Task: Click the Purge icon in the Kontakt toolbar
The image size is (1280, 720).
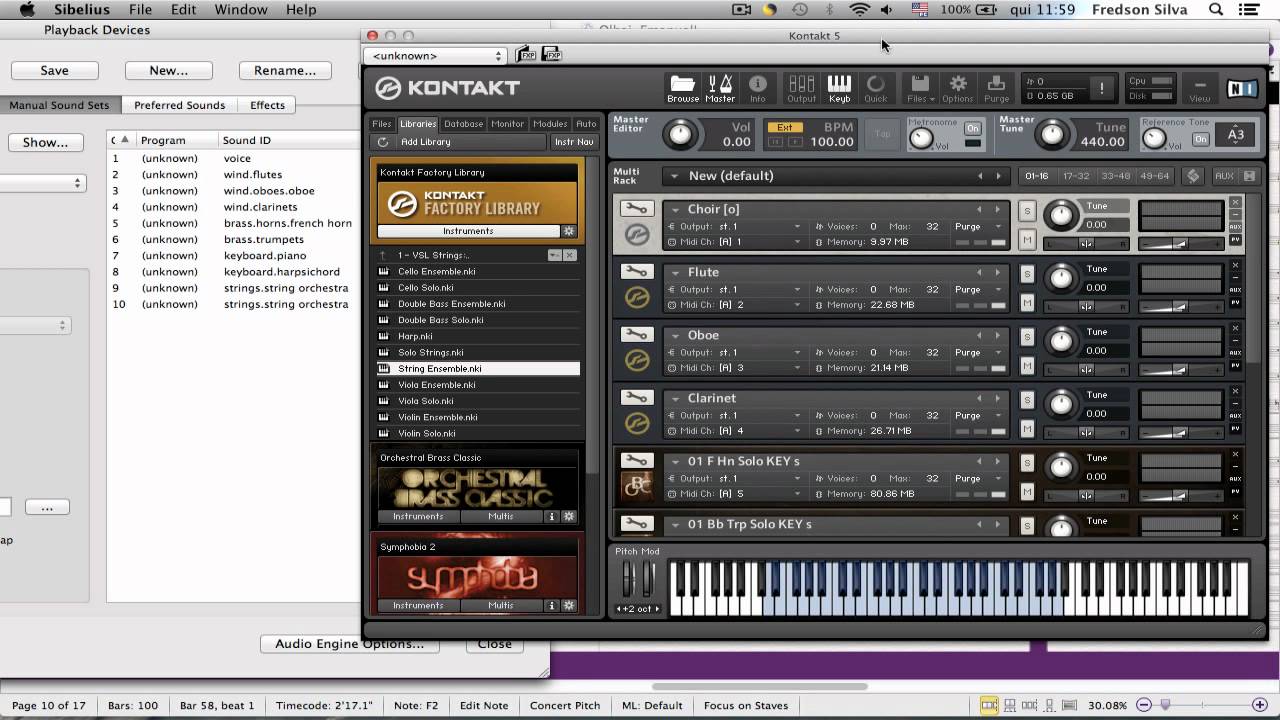Action: pos(996,88)
